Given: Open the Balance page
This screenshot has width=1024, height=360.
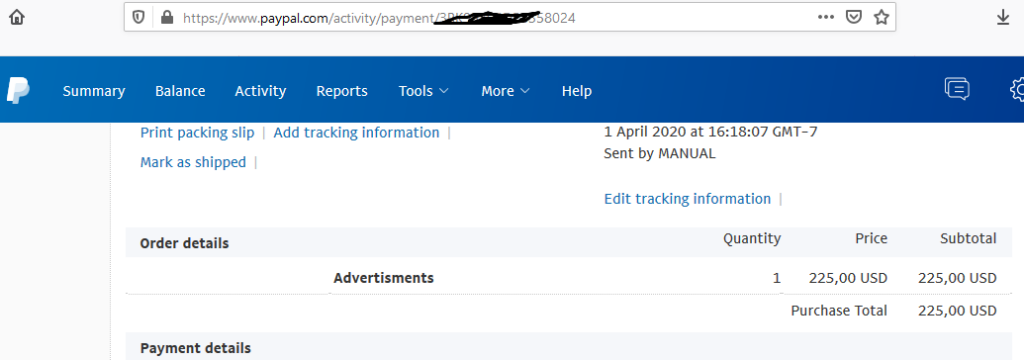Looking at the screenshot, I should [180, 91].
